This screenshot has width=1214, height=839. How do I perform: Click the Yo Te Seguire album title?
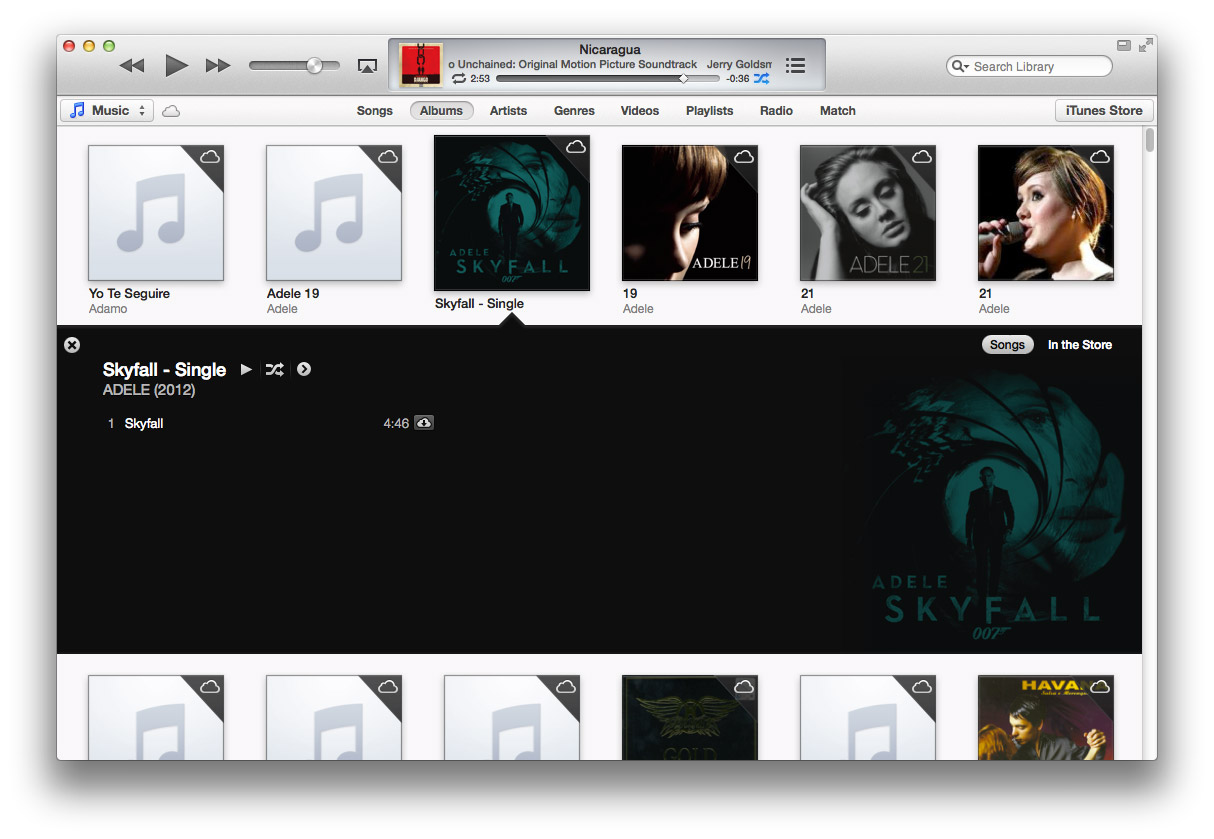click(x=129, y=294)
